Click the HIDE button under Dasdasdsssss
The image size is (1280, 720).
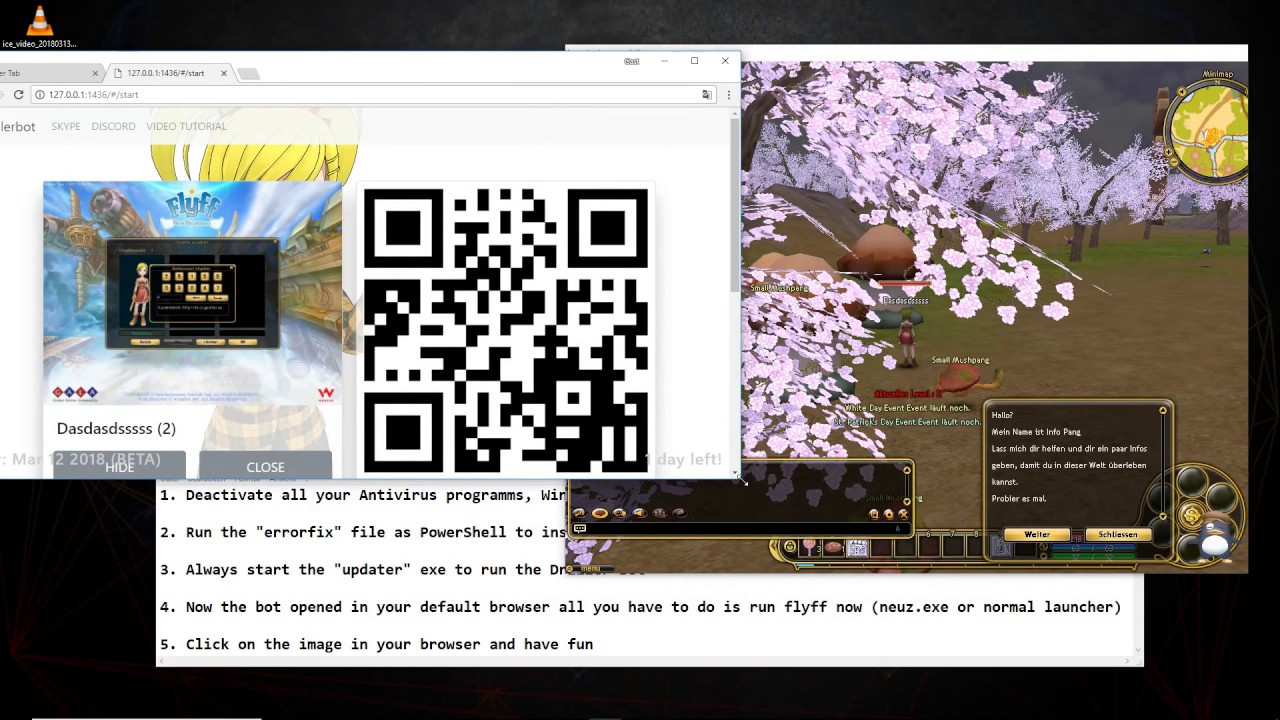119,466
